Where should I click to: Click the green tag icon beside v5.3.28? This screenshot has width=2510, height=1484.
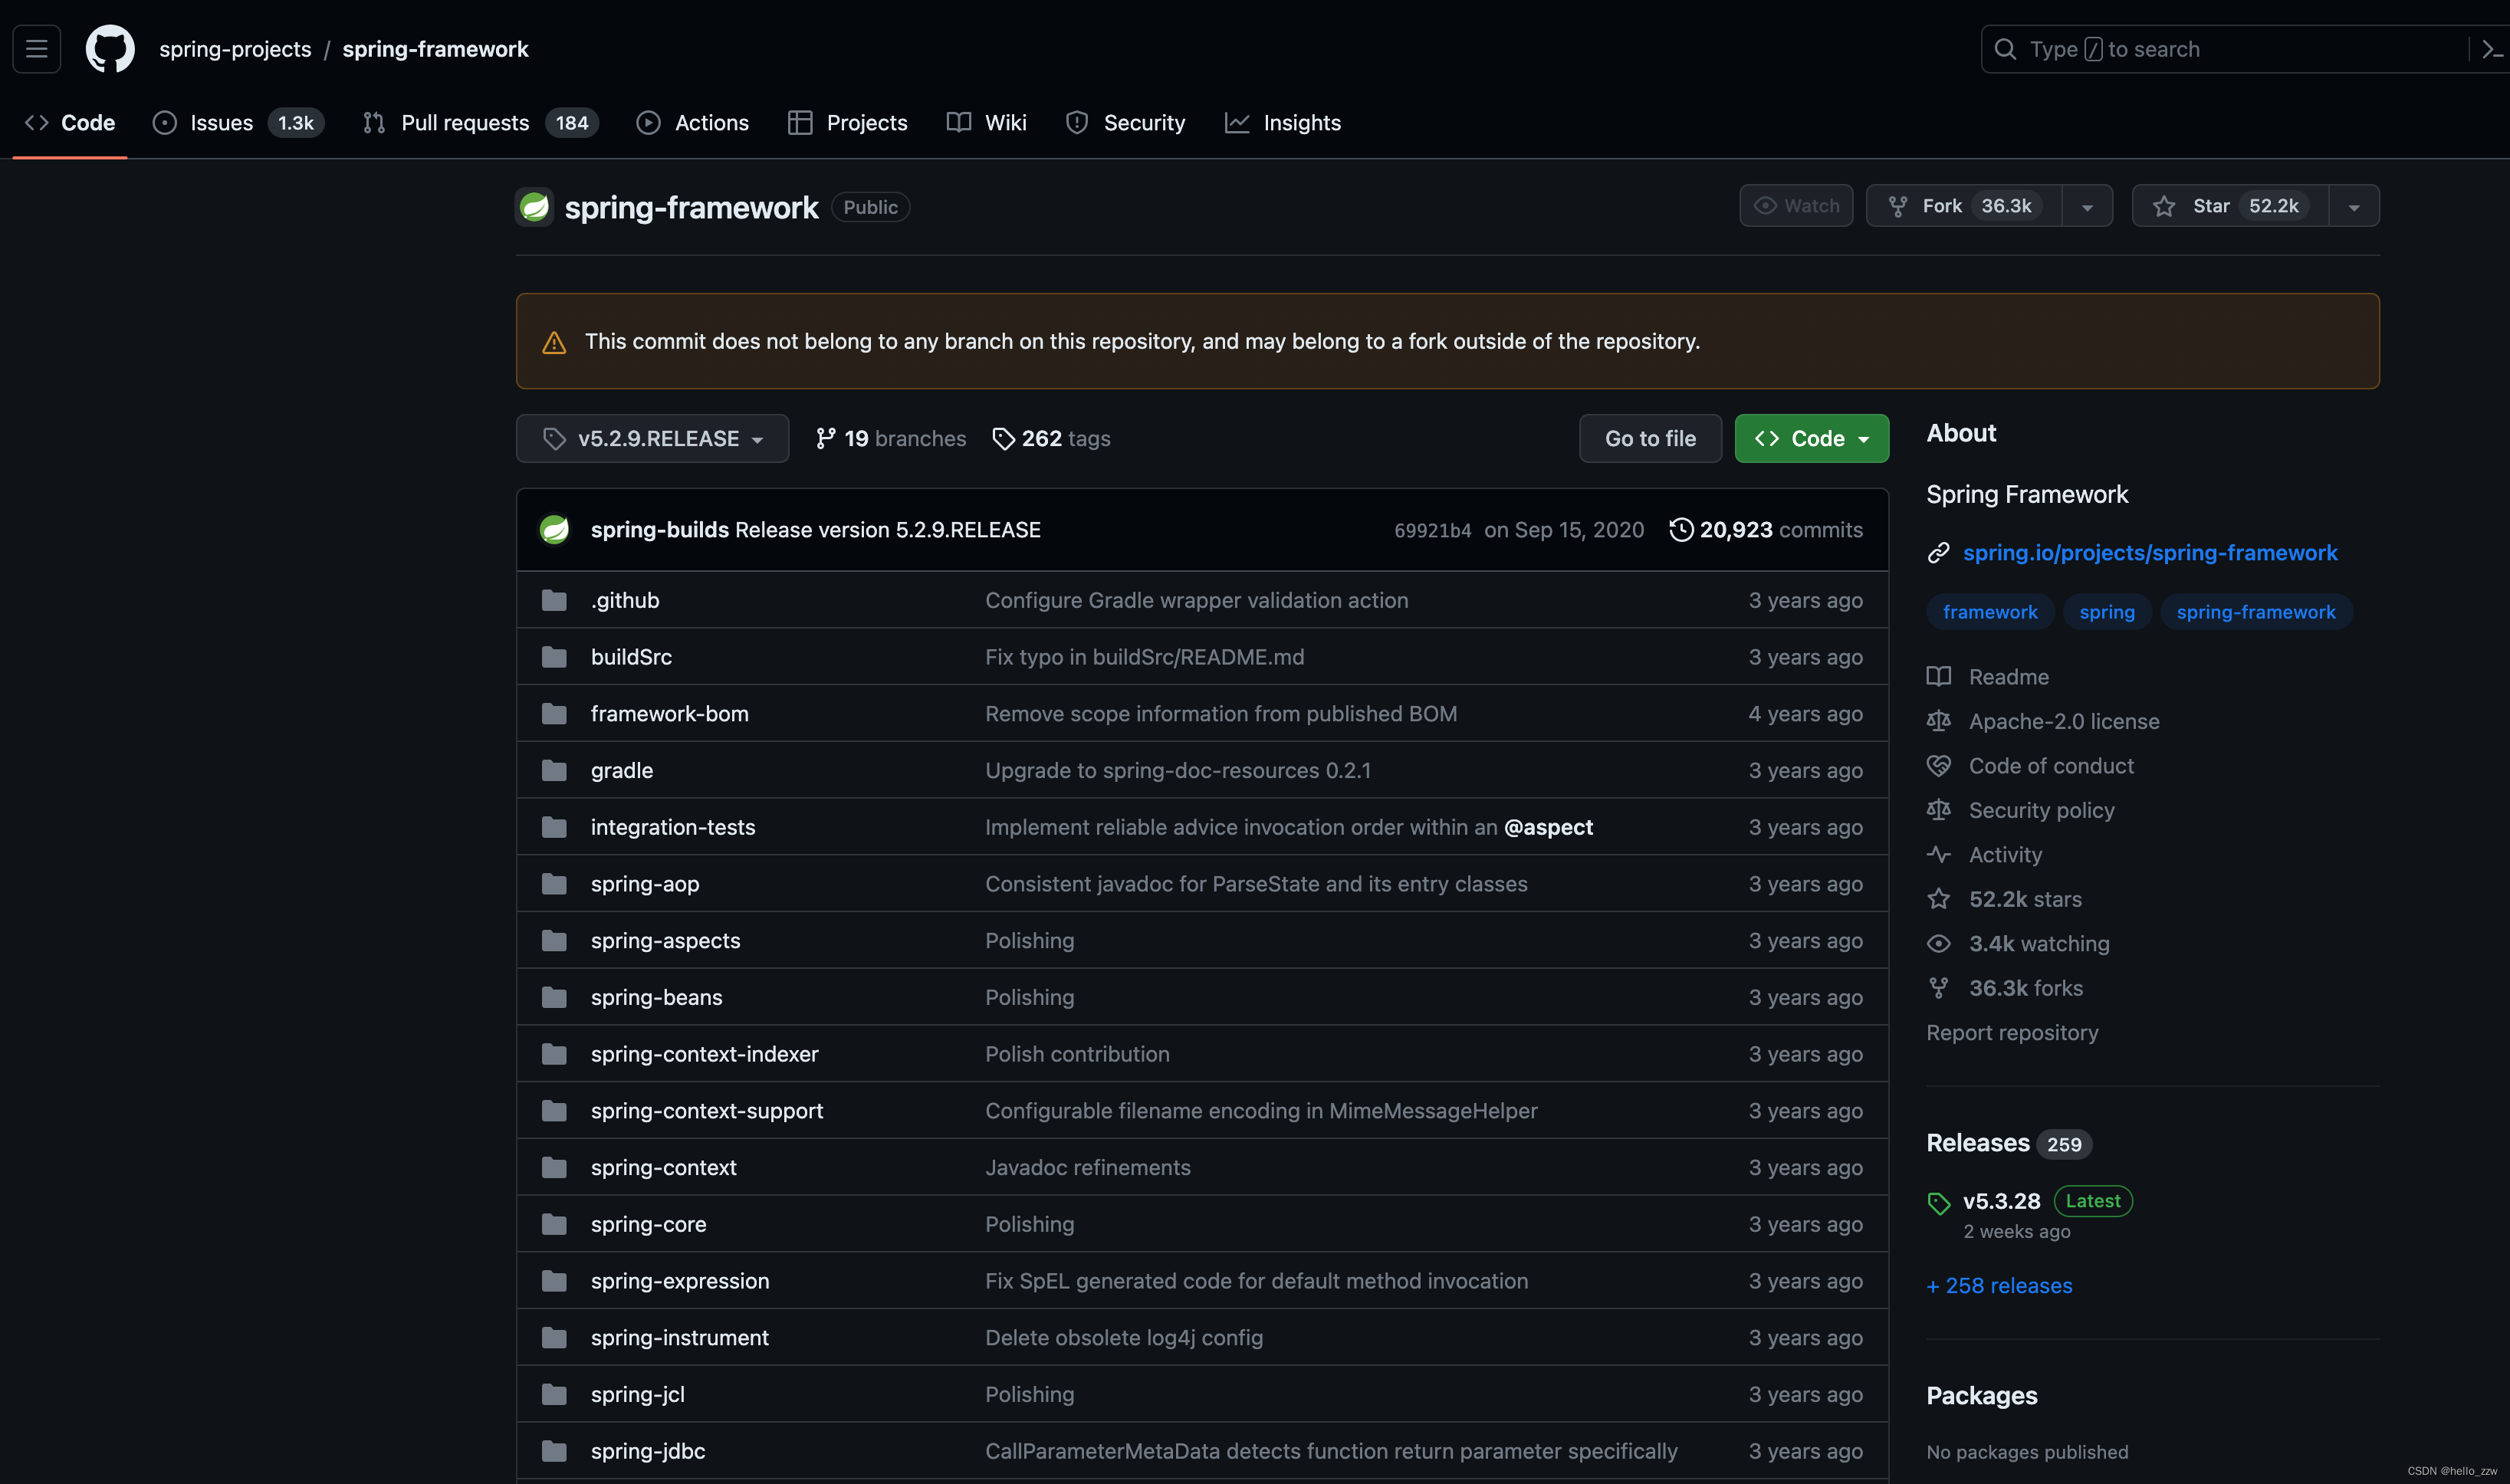point(1938,1203)
